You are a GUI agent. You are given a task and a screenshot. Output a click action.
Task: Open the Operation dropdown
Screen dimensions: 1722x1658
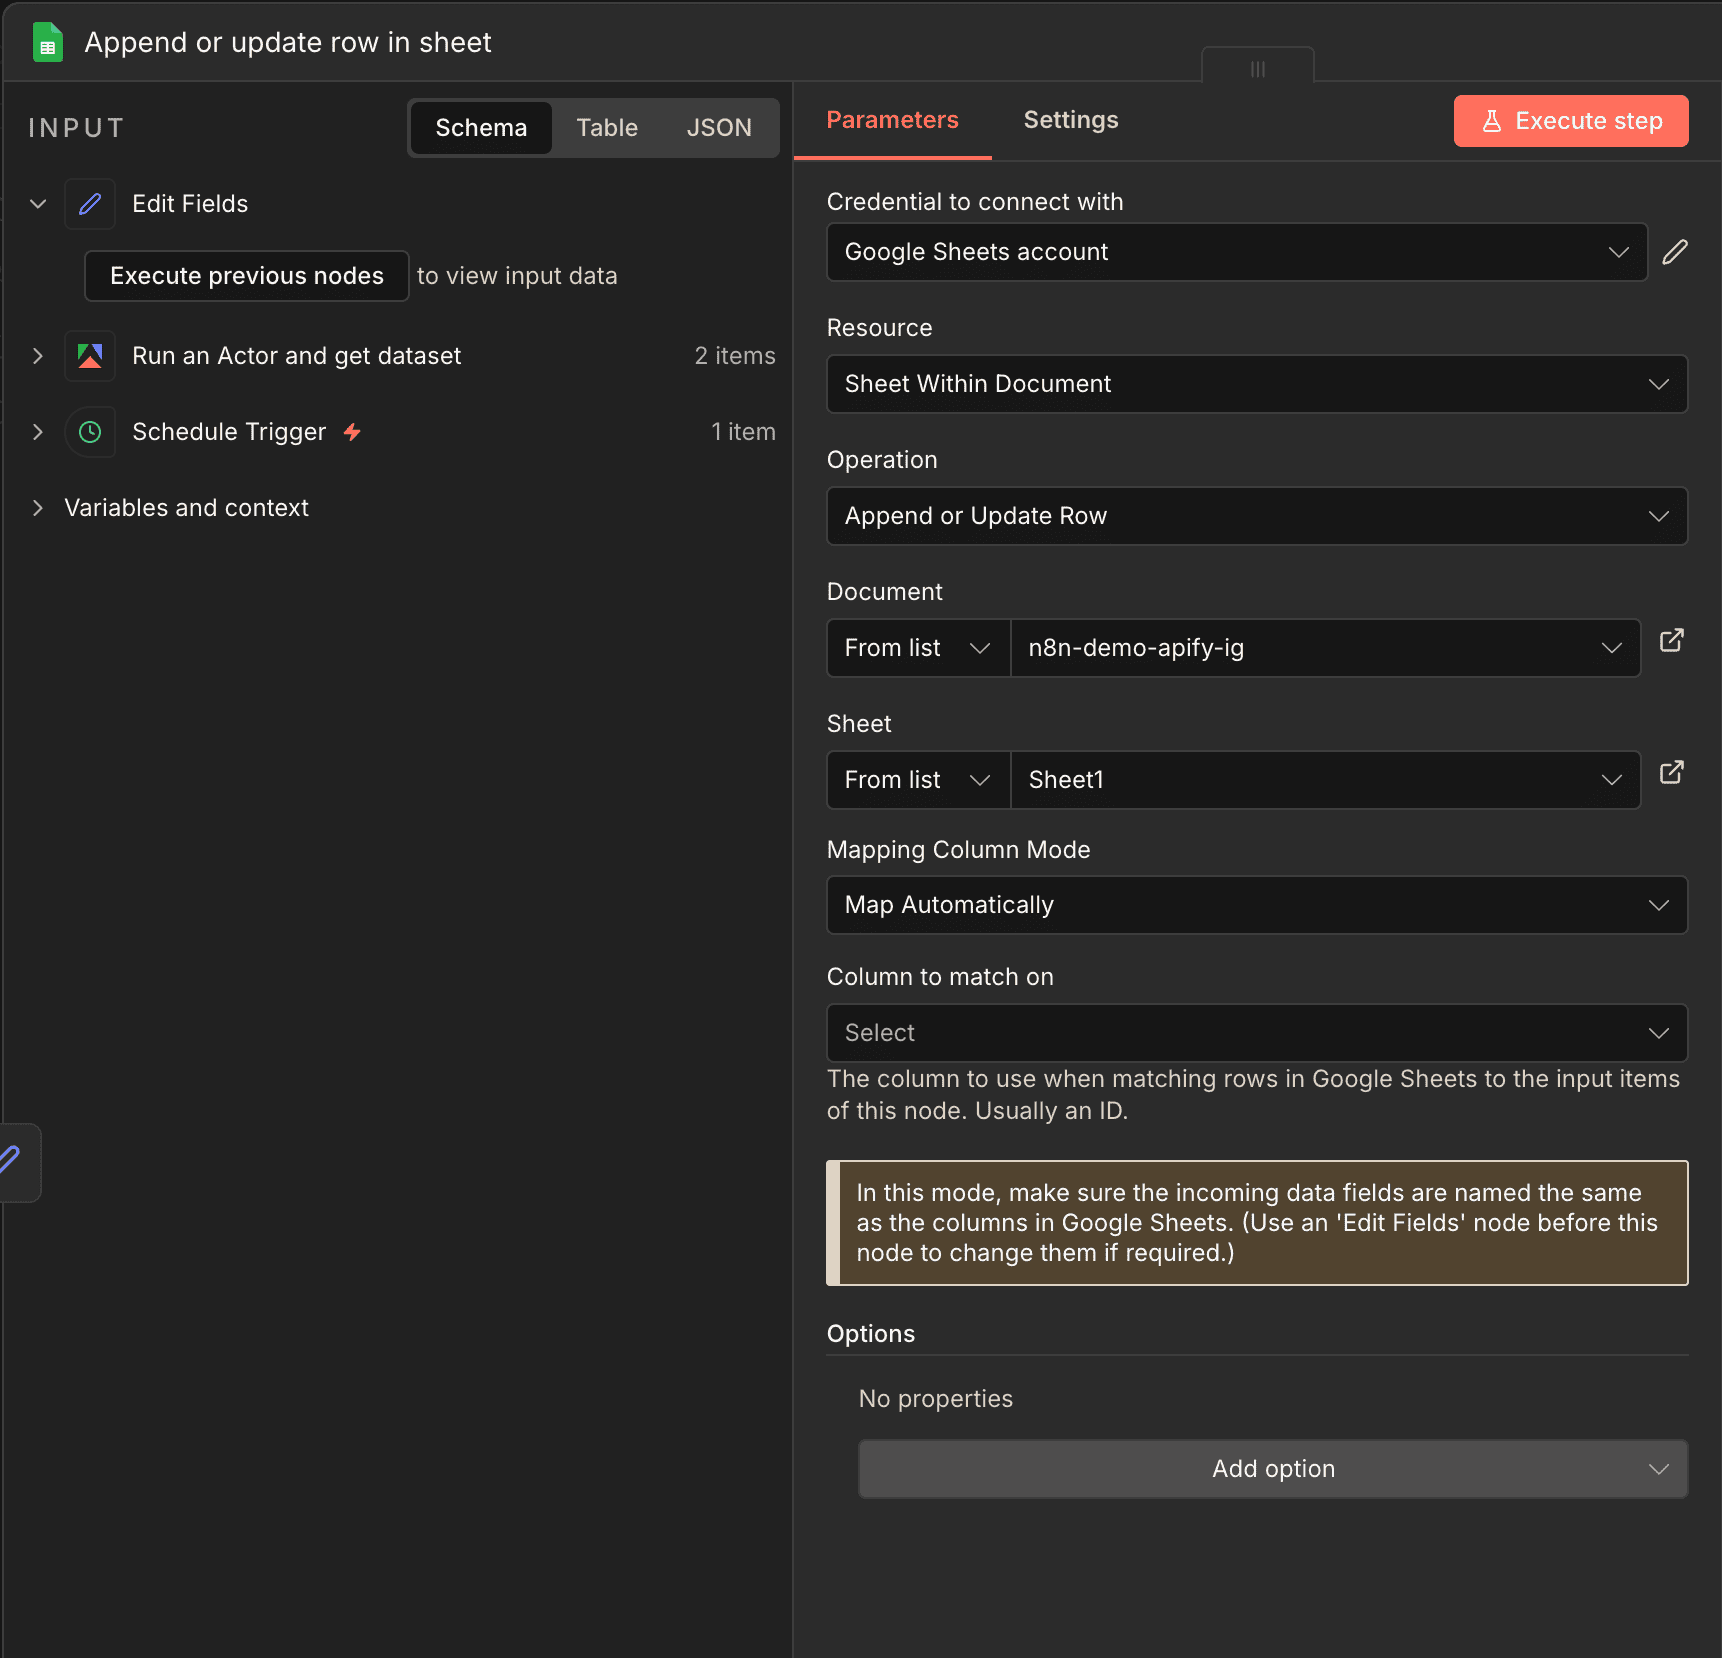click(x=1256, y=516)
